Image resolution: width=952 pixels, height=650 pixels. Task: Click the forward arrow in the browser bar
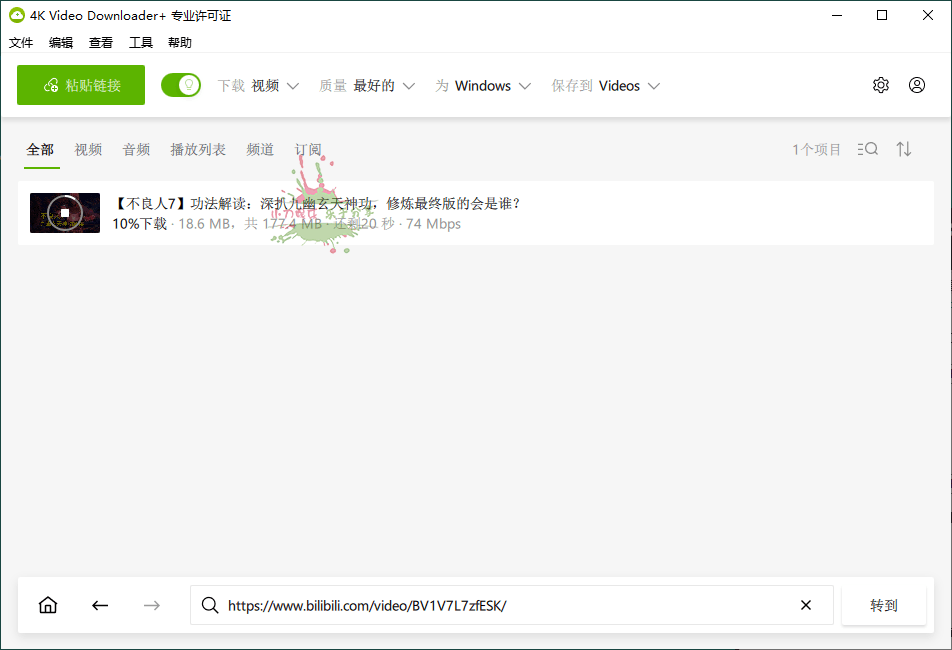pyautogui.click(x=151, y=605)
